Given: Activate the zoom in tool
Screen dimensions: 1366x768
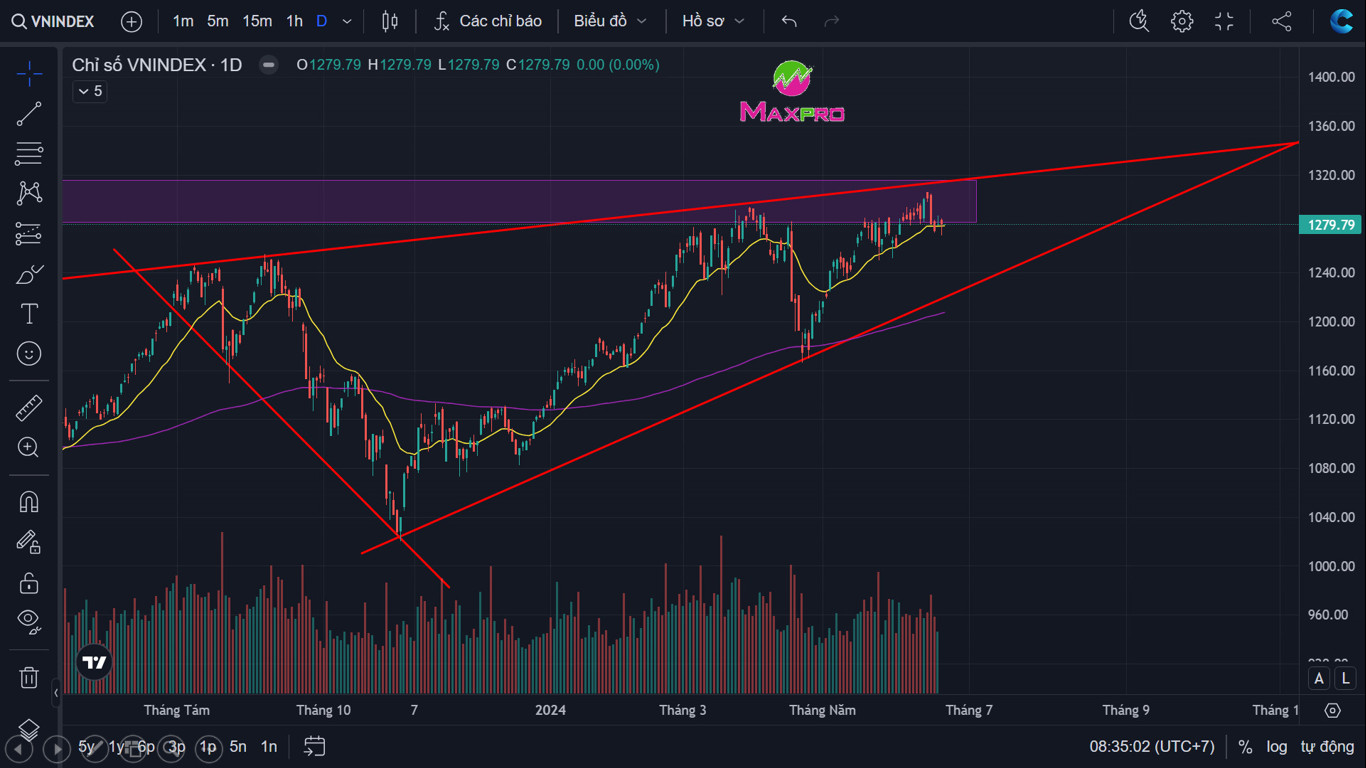Looking at the screenshot, I should coord(29,448).
